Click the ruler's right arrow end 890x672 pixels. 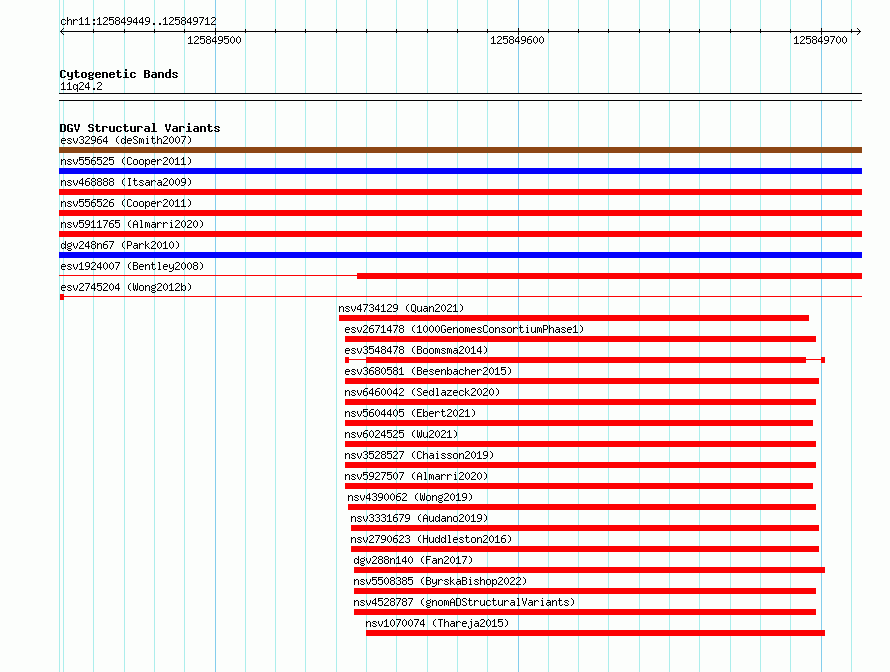click(x=858, y=31)
